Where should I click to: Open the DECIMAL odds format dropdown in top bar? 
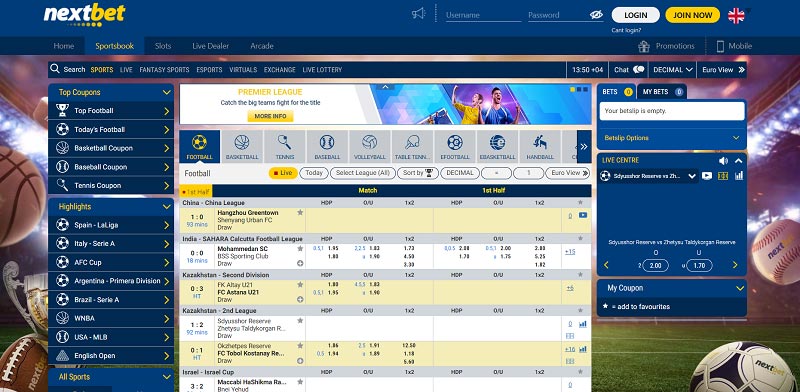[x=673, y=69]
